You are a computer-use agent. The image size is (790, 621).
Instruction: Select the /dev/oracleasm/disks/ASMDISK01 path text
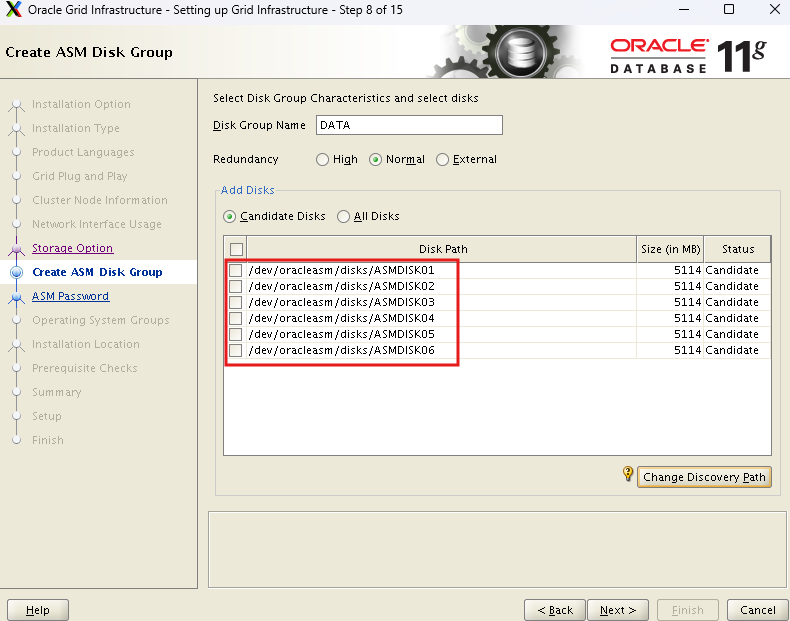[x=341, y=270]
